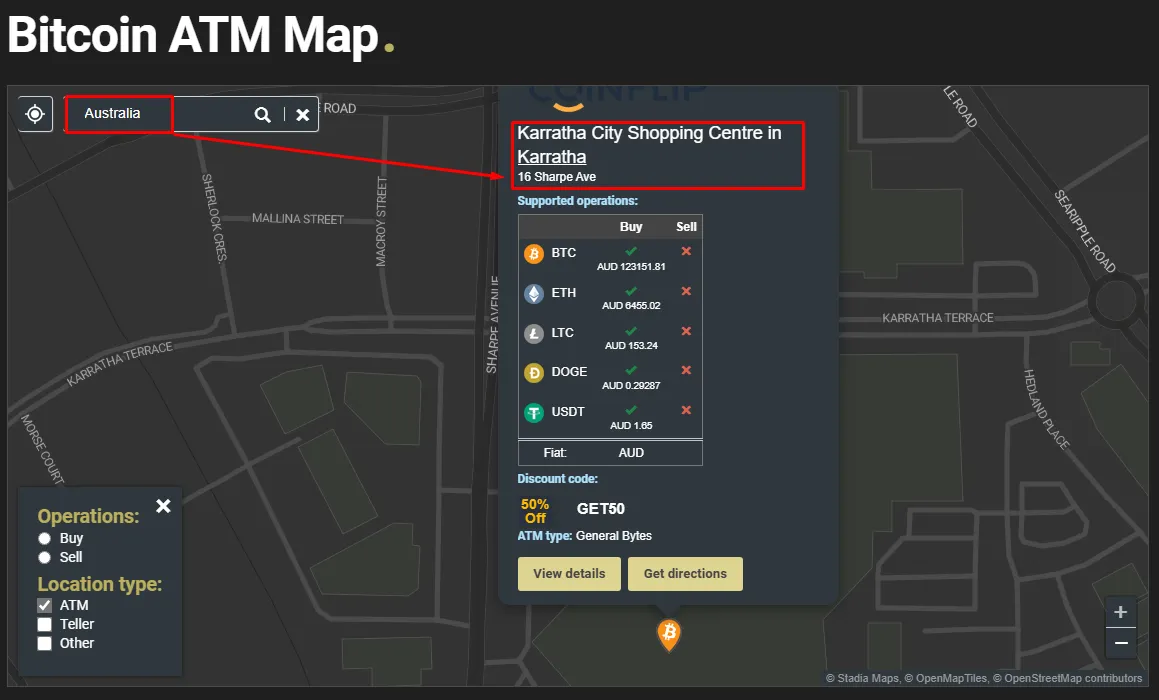Zoom out with the minus button
Image resolution: width=1159 pixels, height=700 pixels.
click(1121, 643)
